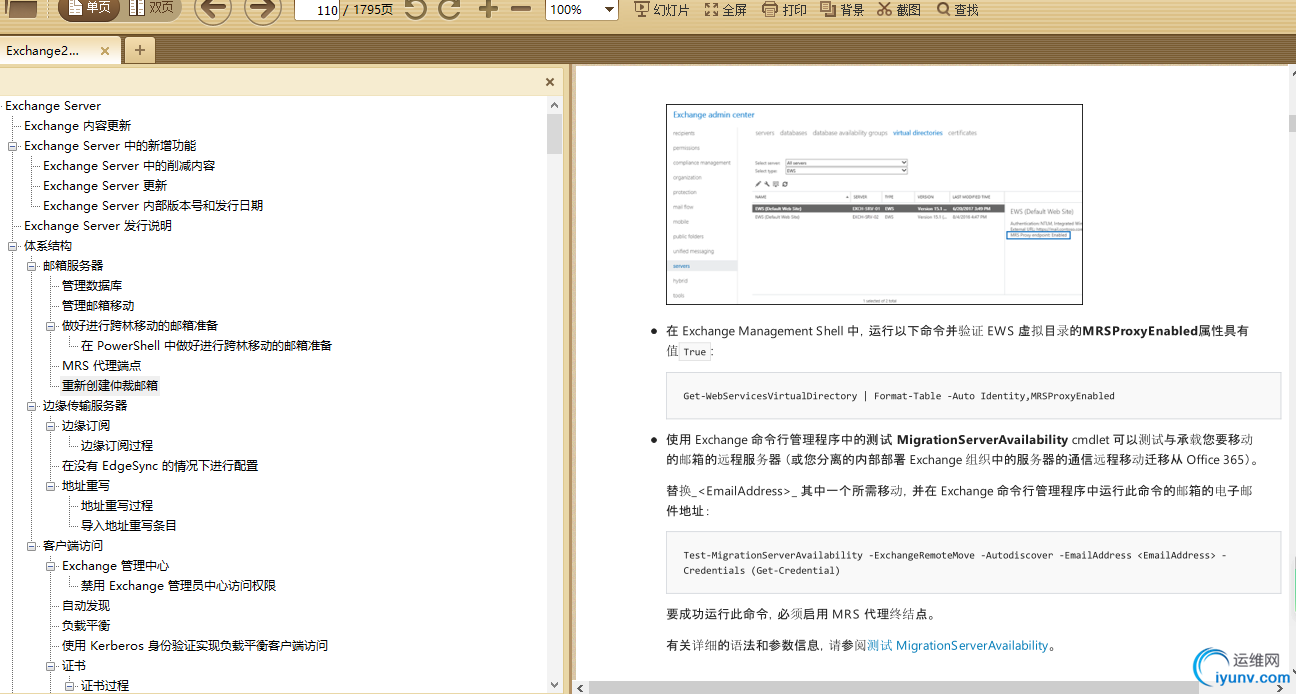Click the Exchange admin center screenshot image
The height and width of the screenshot is (694, 1296).
point(874,204)
